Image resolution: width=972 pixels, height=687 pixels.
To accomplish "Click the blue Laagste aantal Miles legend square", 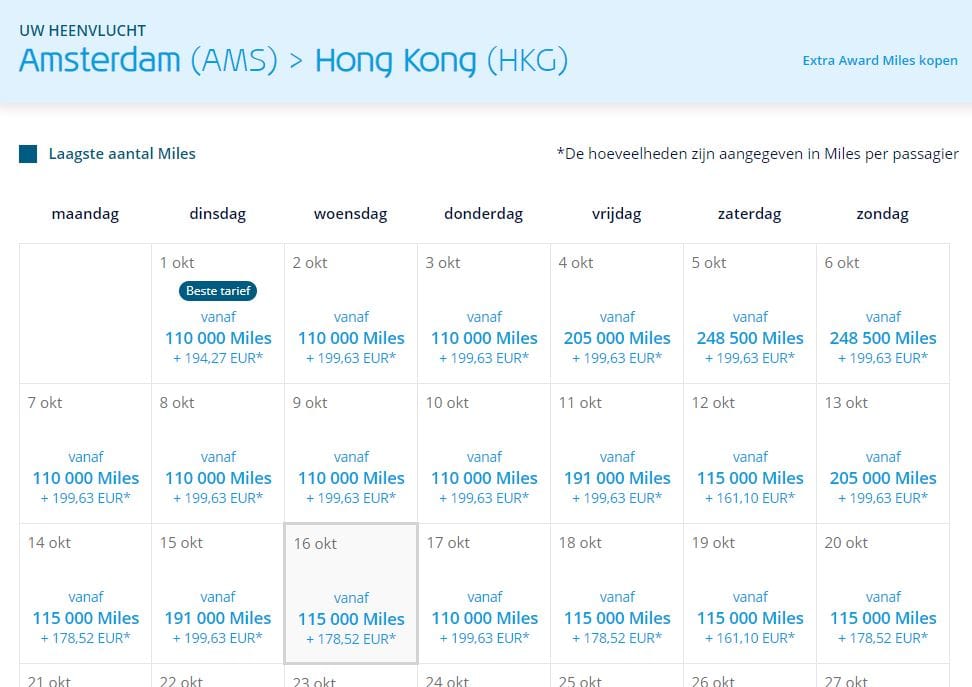I will tap(28, 154).
